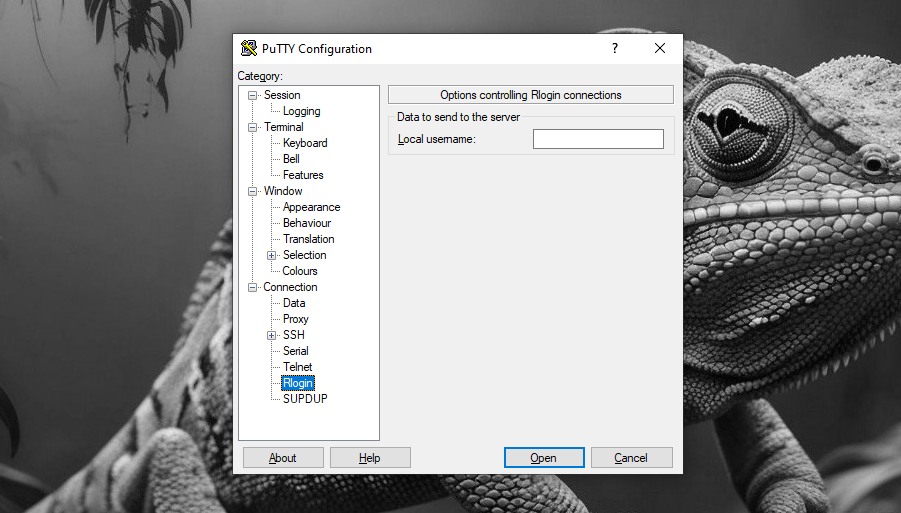Open the Keyboard settings panel
Screen dimensions: 901x513
click(305, 143)
